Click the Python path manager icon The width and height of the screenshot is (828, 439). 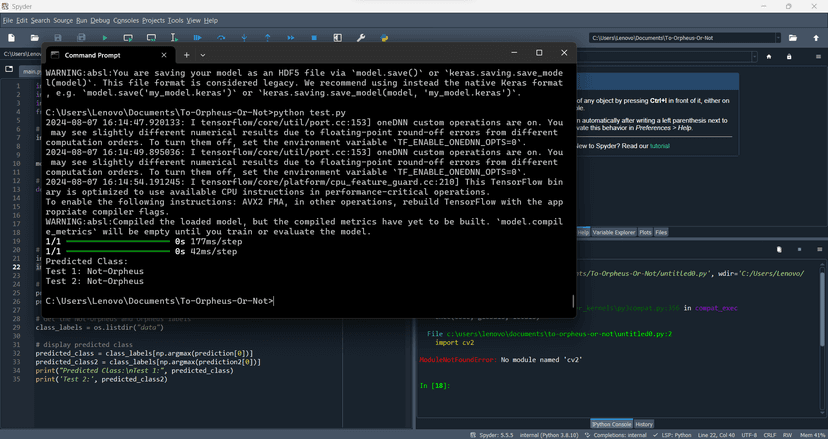pos(385,38)
